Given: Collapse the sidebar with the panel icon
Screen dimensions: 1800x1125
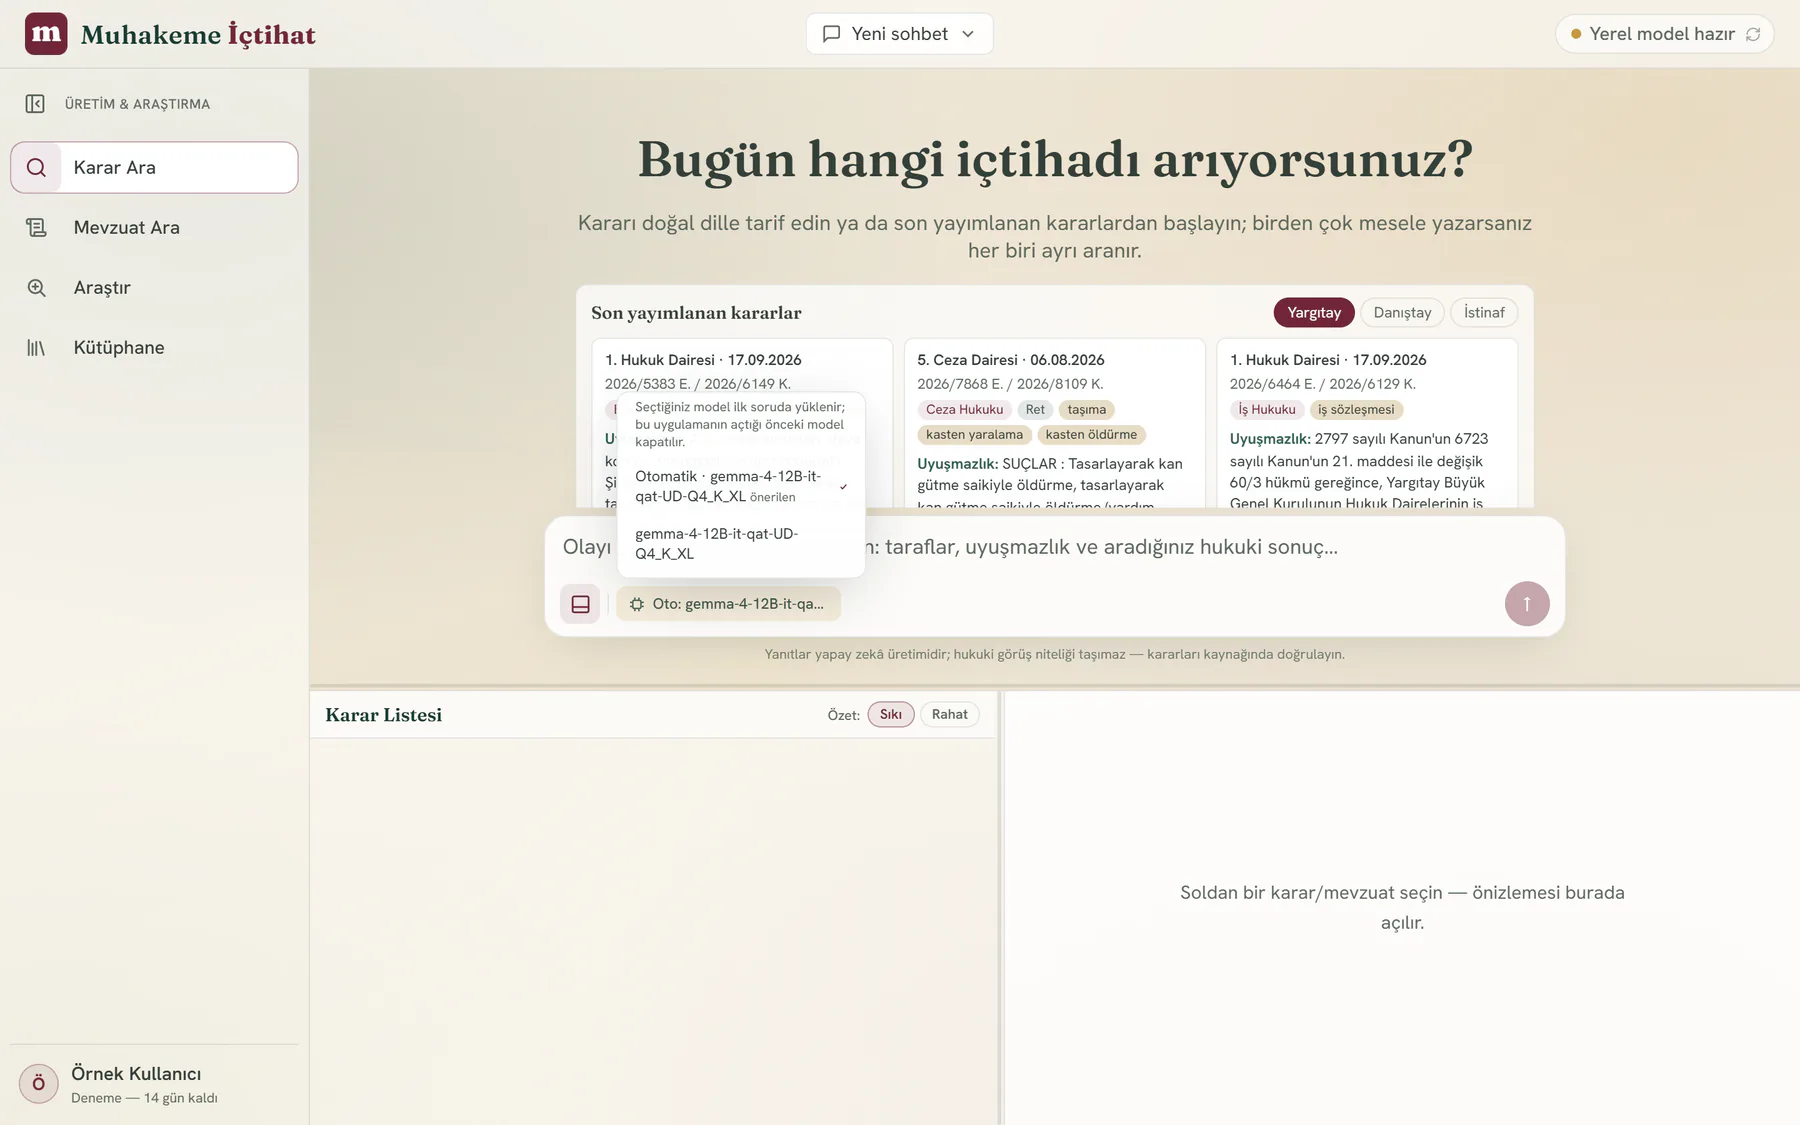Looking at the screenshot, I should click(x=35, y=104).
